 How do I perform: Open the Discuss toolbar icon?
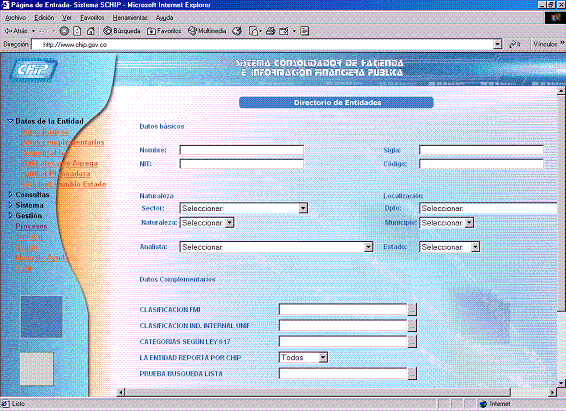(x=305, y=31)
